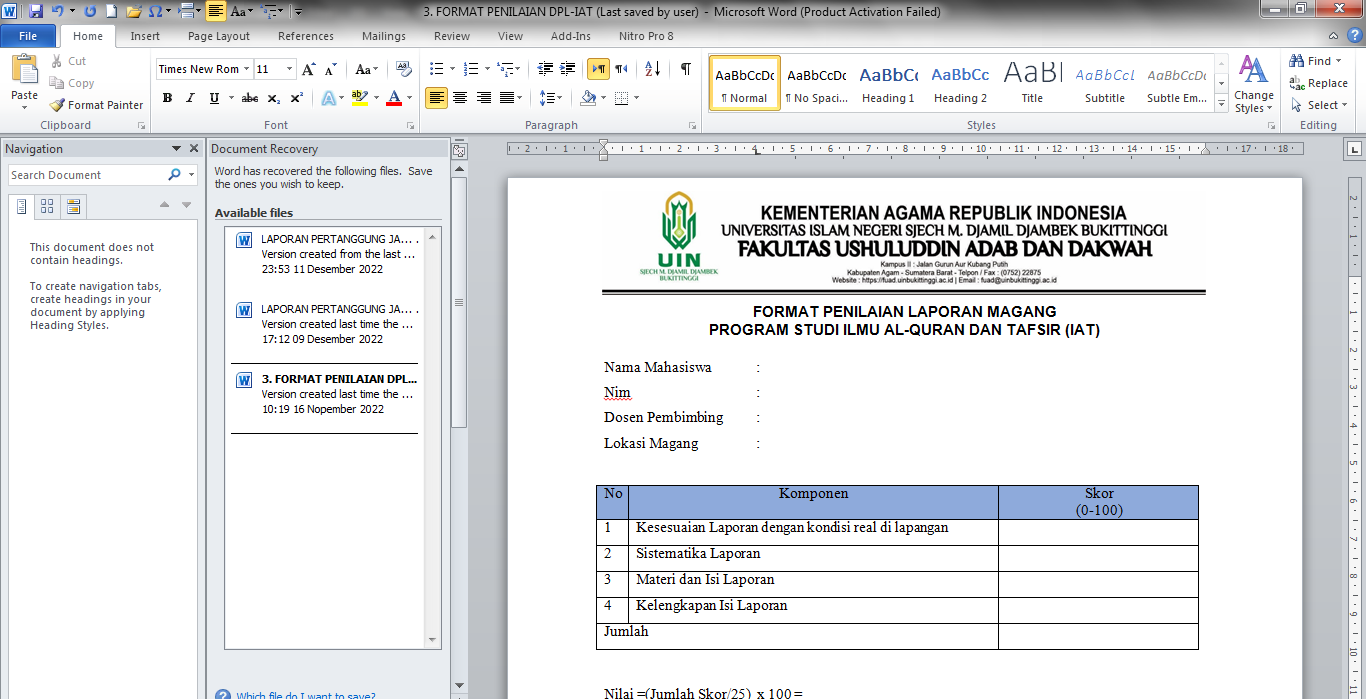Open the font name dropdown
The width and height of the screenshot is (1366, 699).
tap(245, 69)
